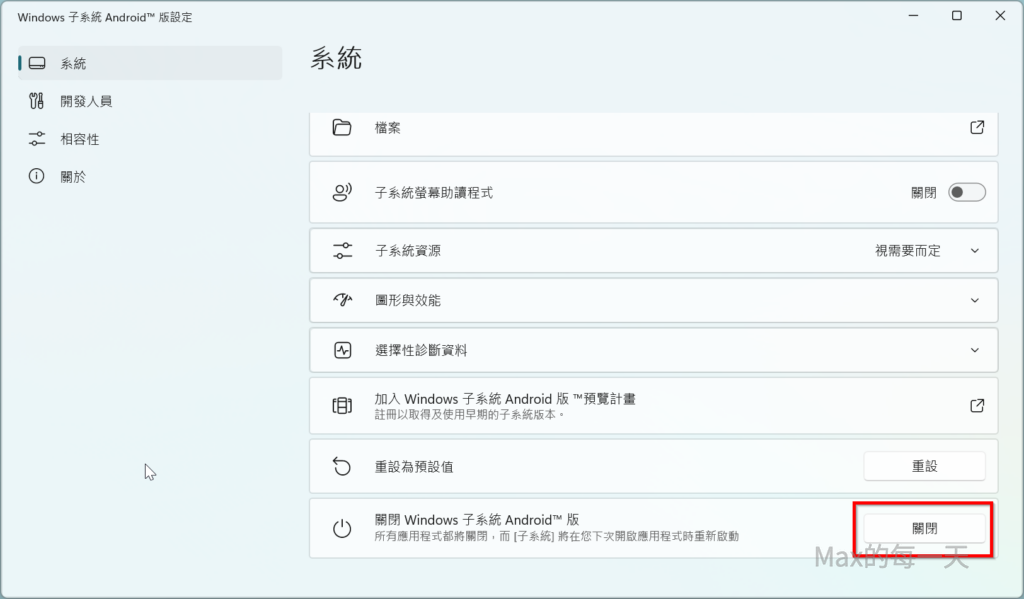This screenshot has width=1024, height=599.
Task: Expand the 圖形與效能 section chevron
Action: pyautogui.click(x=974, y=300)
